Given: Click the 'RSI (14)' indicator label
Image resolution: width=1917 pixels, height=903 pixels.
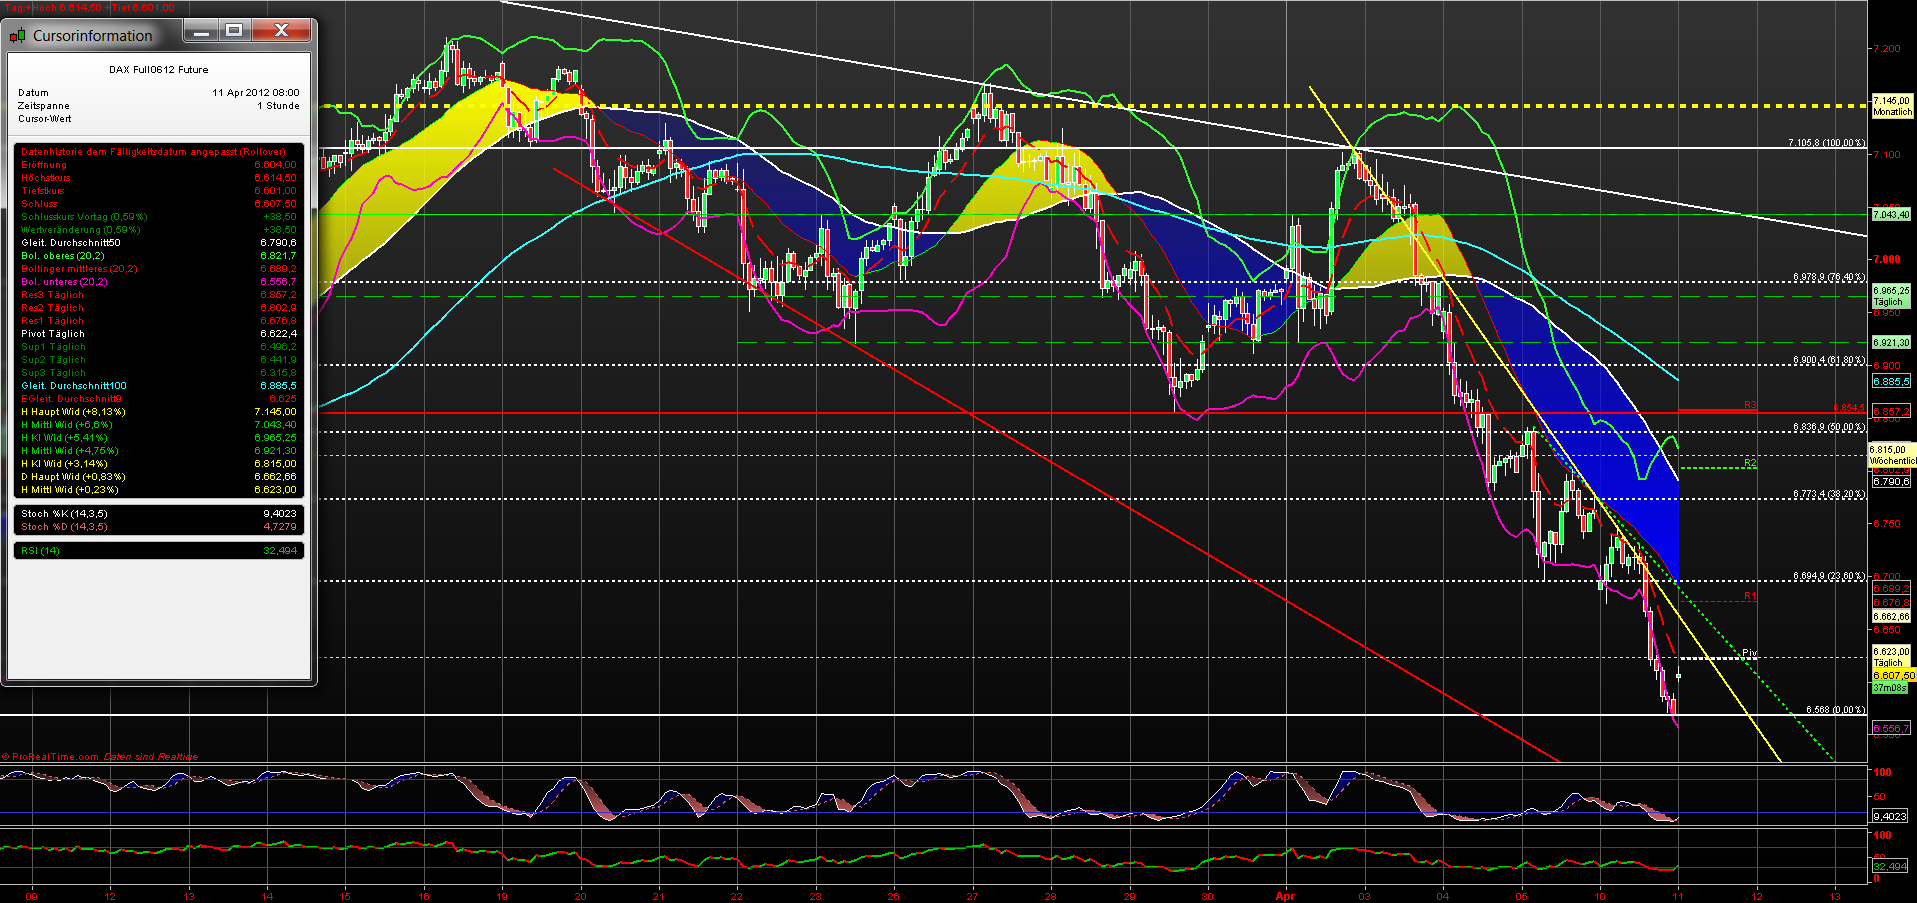Looking at the screenshot, I should [40, 551].
